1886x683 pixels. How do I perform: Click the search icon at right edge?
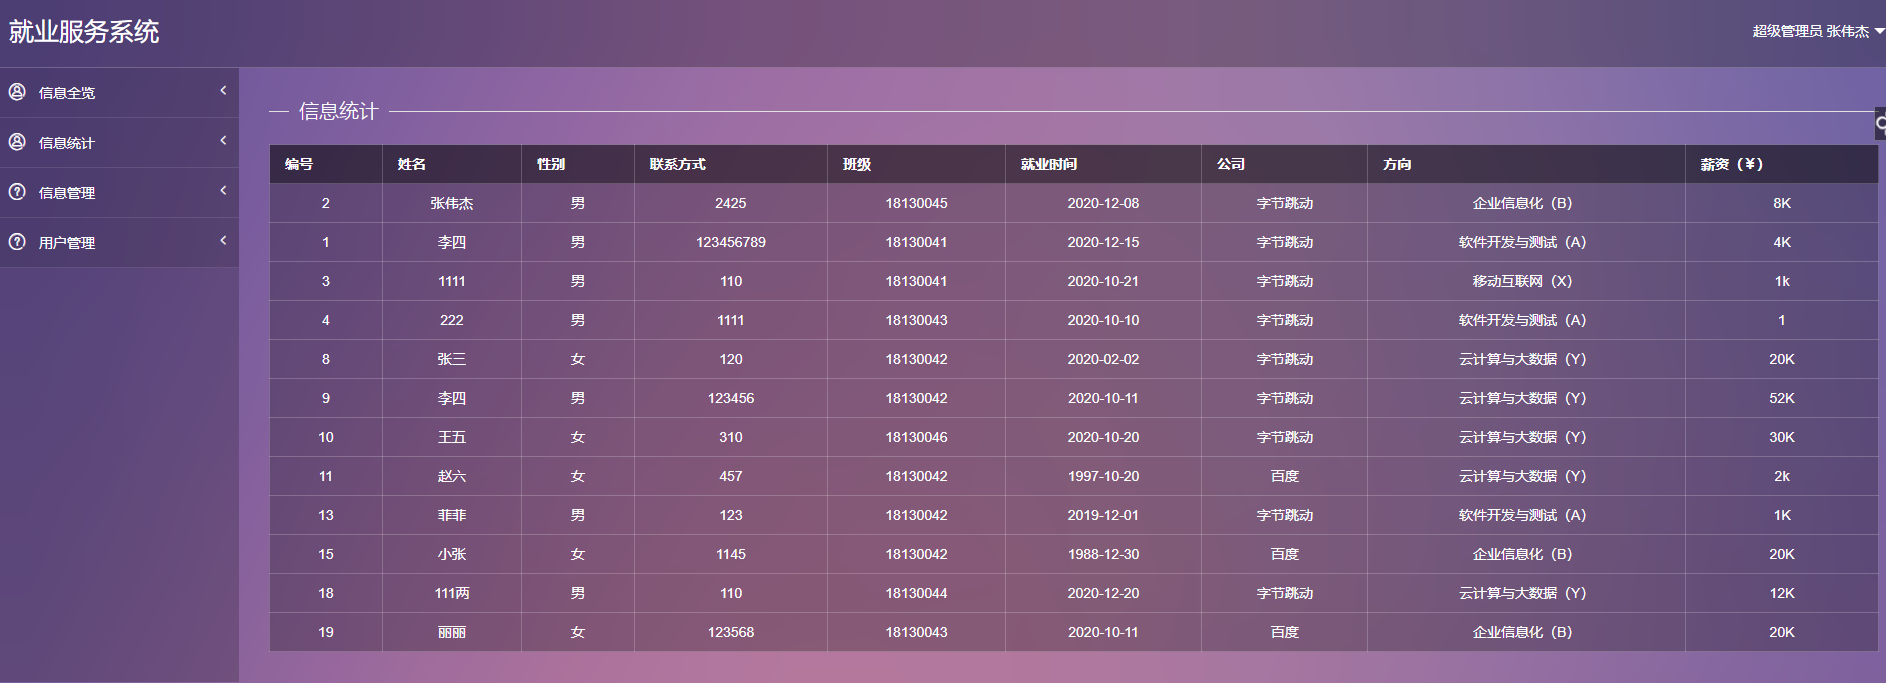point(1880,125)
